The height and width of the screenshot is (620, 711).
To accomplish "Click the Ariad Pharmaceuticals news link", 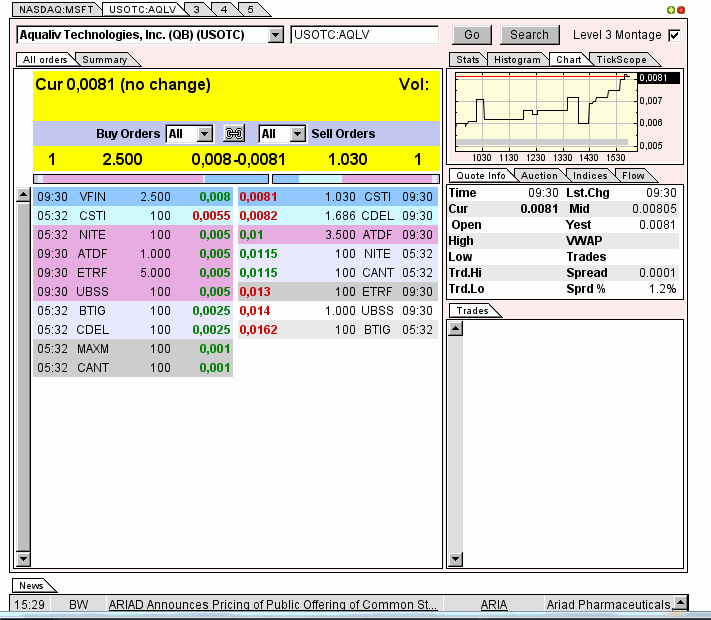I will point(609,605).
